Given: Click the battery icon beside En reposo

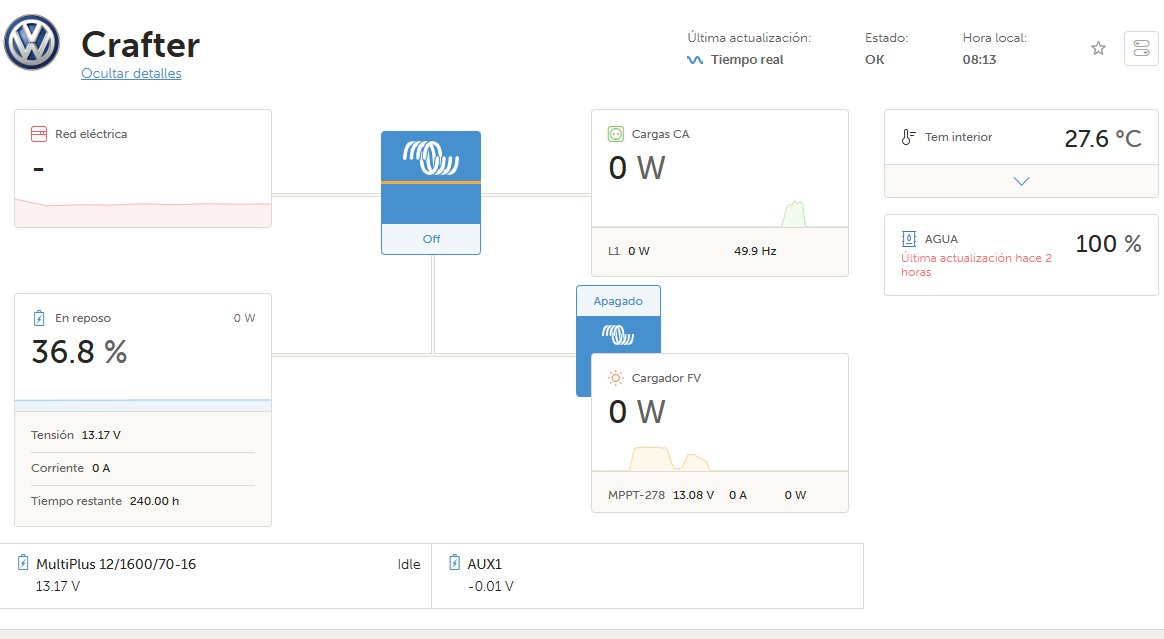Looking at the screenshot, I should pyautogui.click(x=39, y=318).
